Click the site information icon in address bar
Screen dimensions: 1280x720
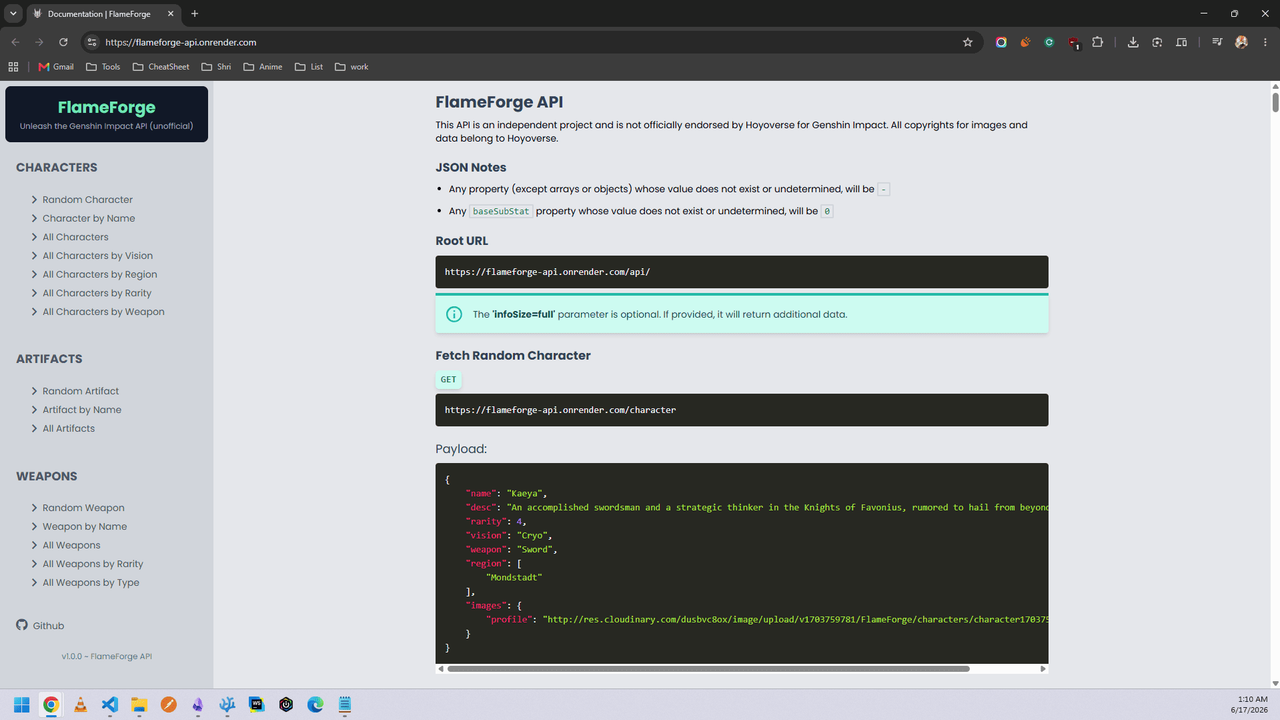(x=91, y=42)
